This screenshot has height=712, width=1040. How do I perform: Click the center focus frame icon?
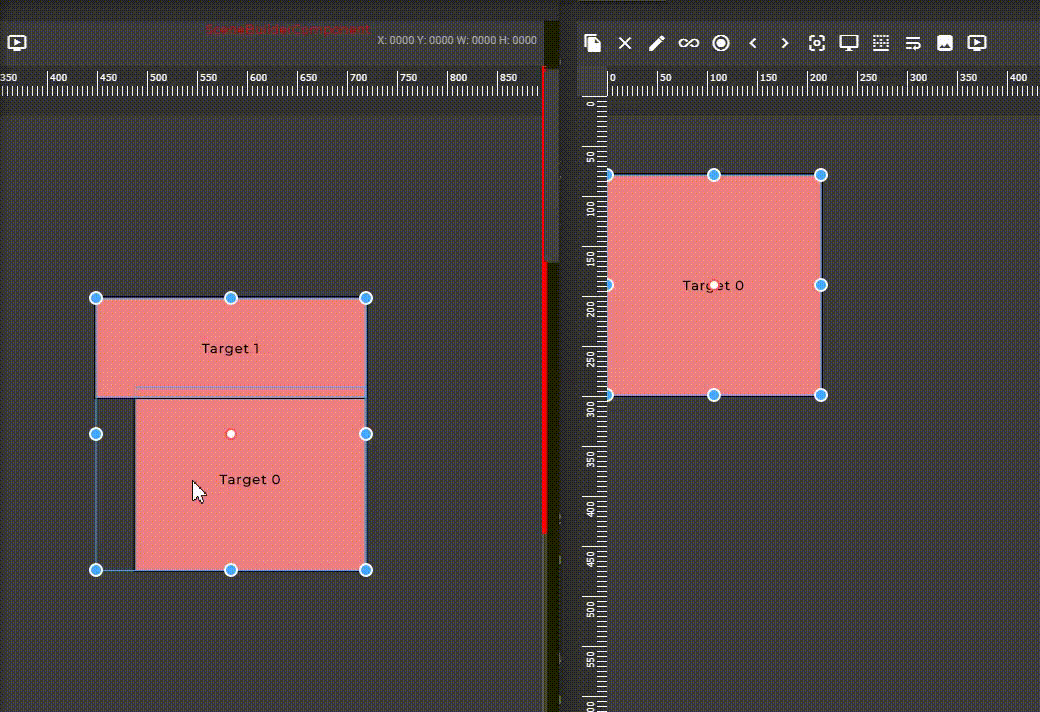tap(816, 43)
